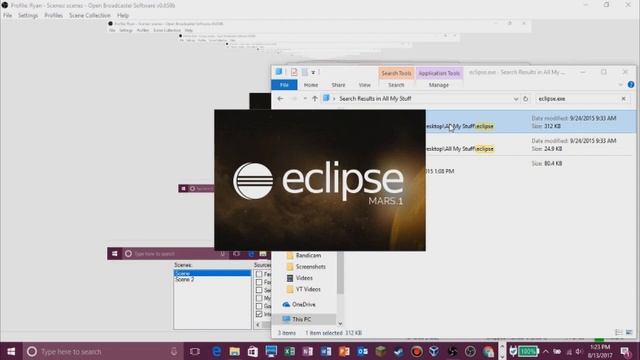
Task: Expand address bar history dropdown
Action: [516, 99]
